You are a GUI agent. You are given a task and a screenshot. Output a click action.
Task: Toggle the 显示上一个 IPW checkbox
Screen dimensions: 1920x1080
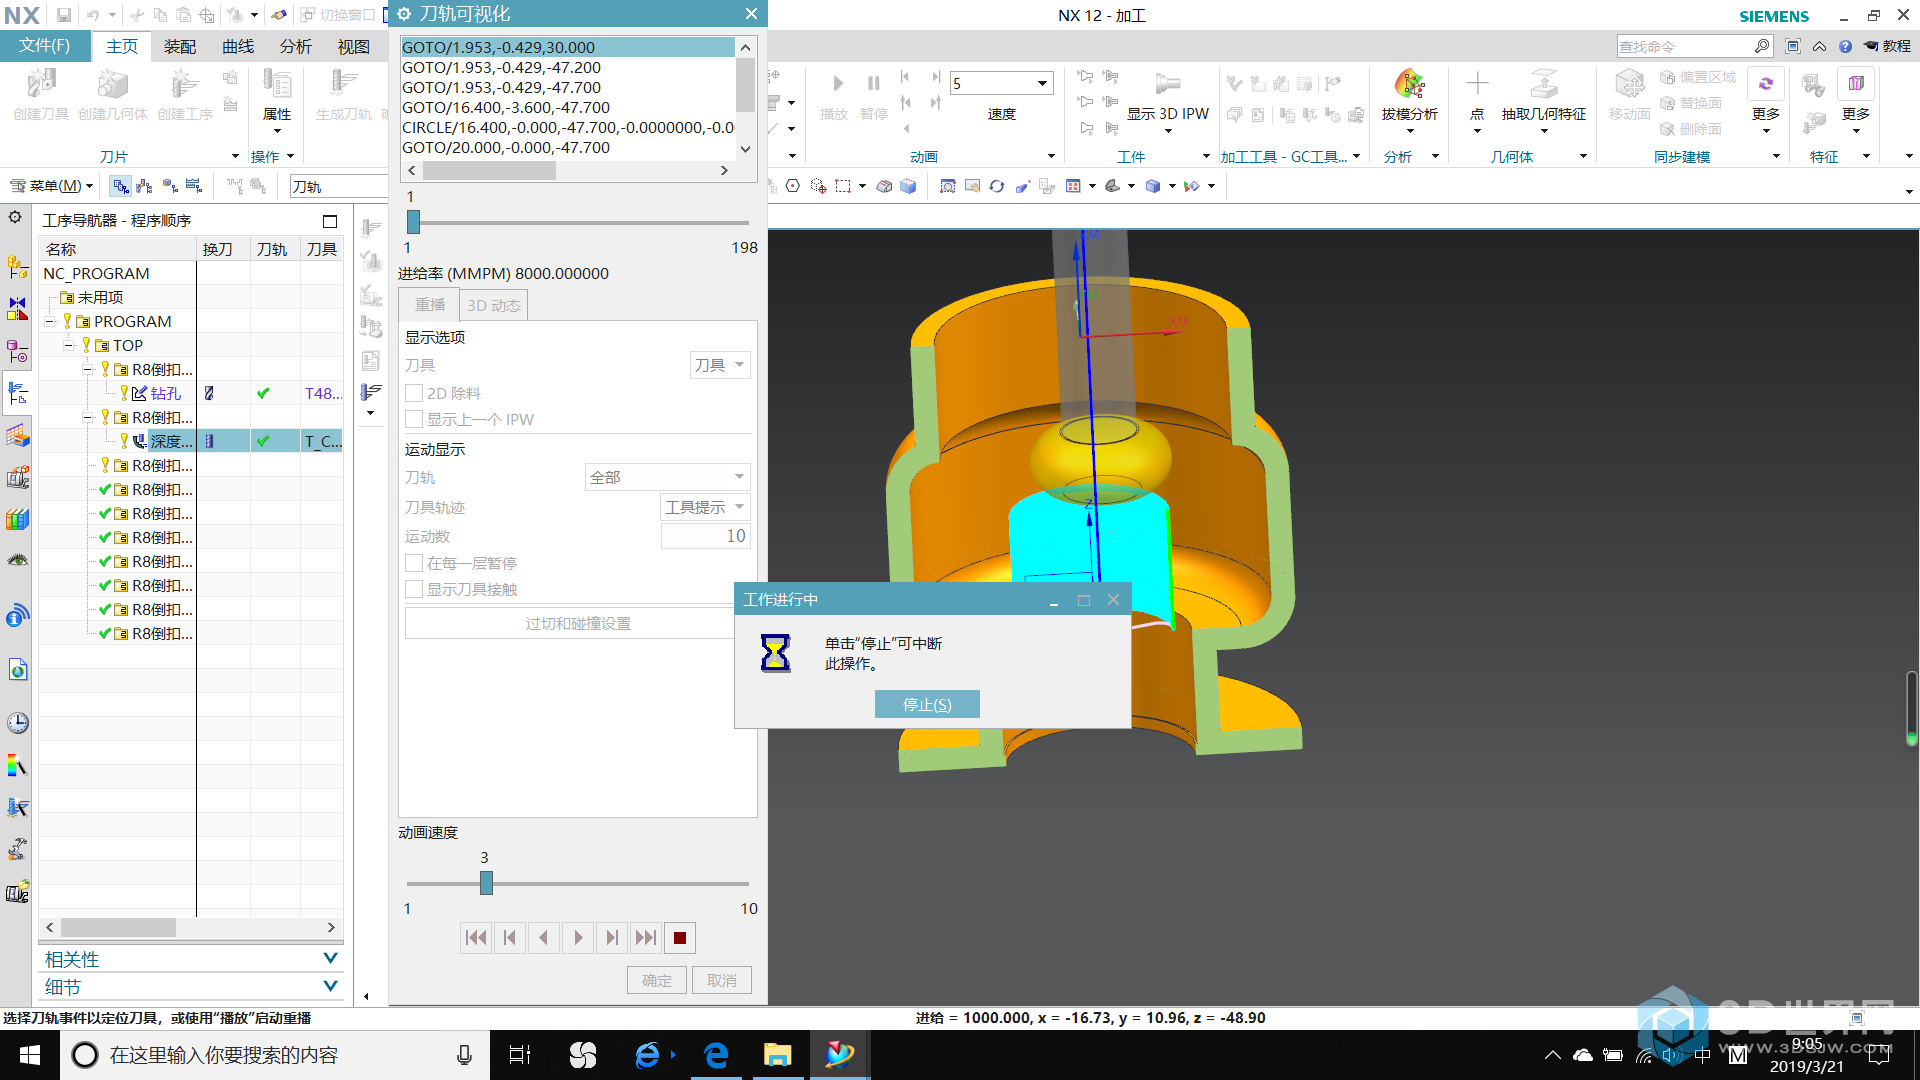pos(414,419)
